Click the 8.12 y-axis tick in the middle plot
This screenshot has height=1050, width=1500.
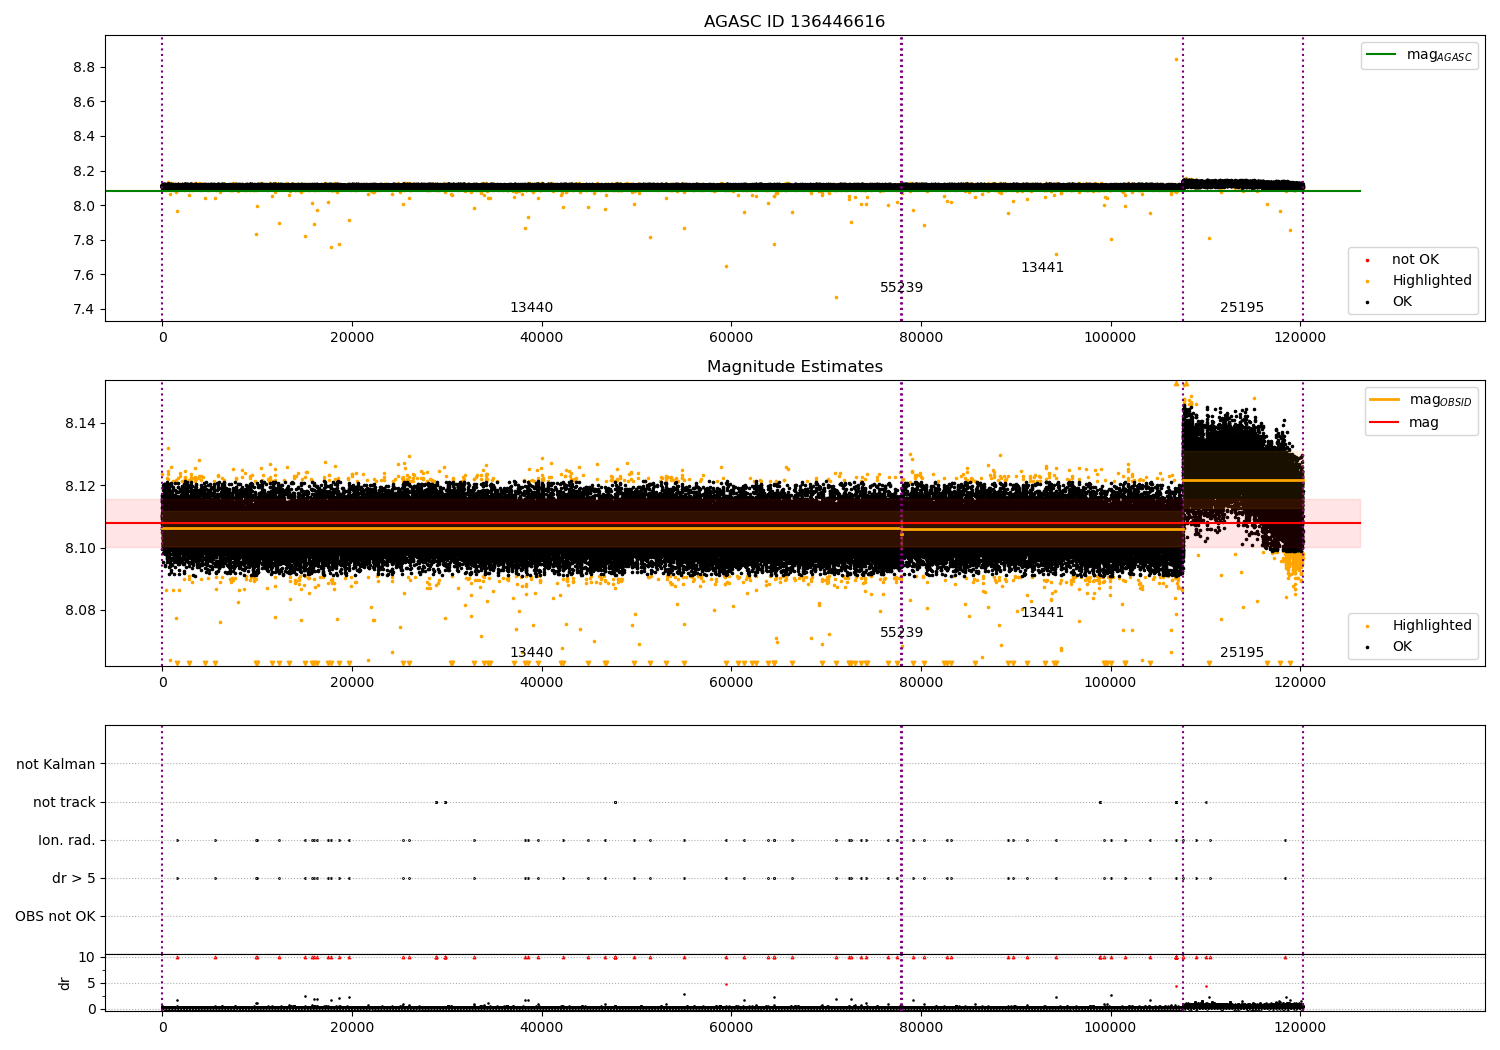point(80,486)
